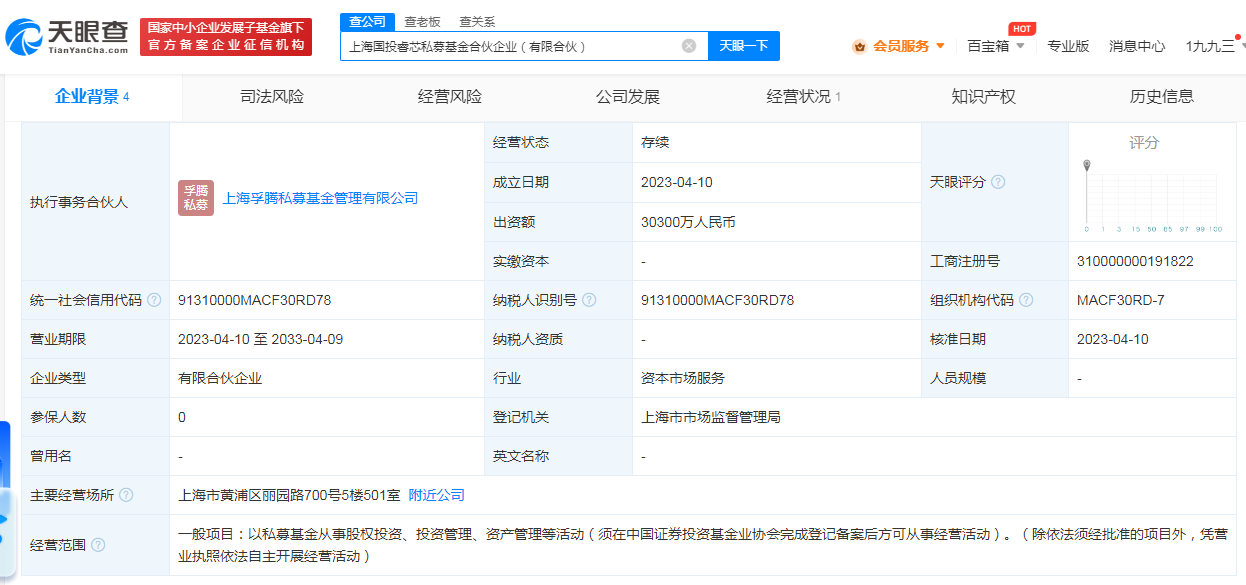This screenshot has height=585, width=1246.
Task: Open the 经营风险 tab
Action: coord(450,97)
